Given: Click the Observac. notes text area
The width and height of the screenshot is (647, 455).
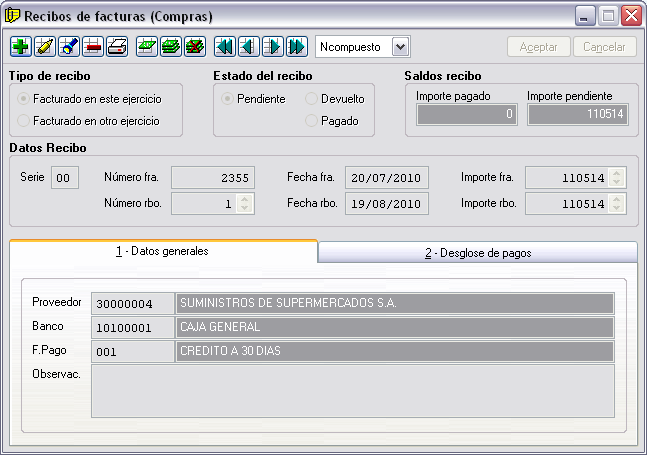Looking at the screenshot, I should 353,391.
